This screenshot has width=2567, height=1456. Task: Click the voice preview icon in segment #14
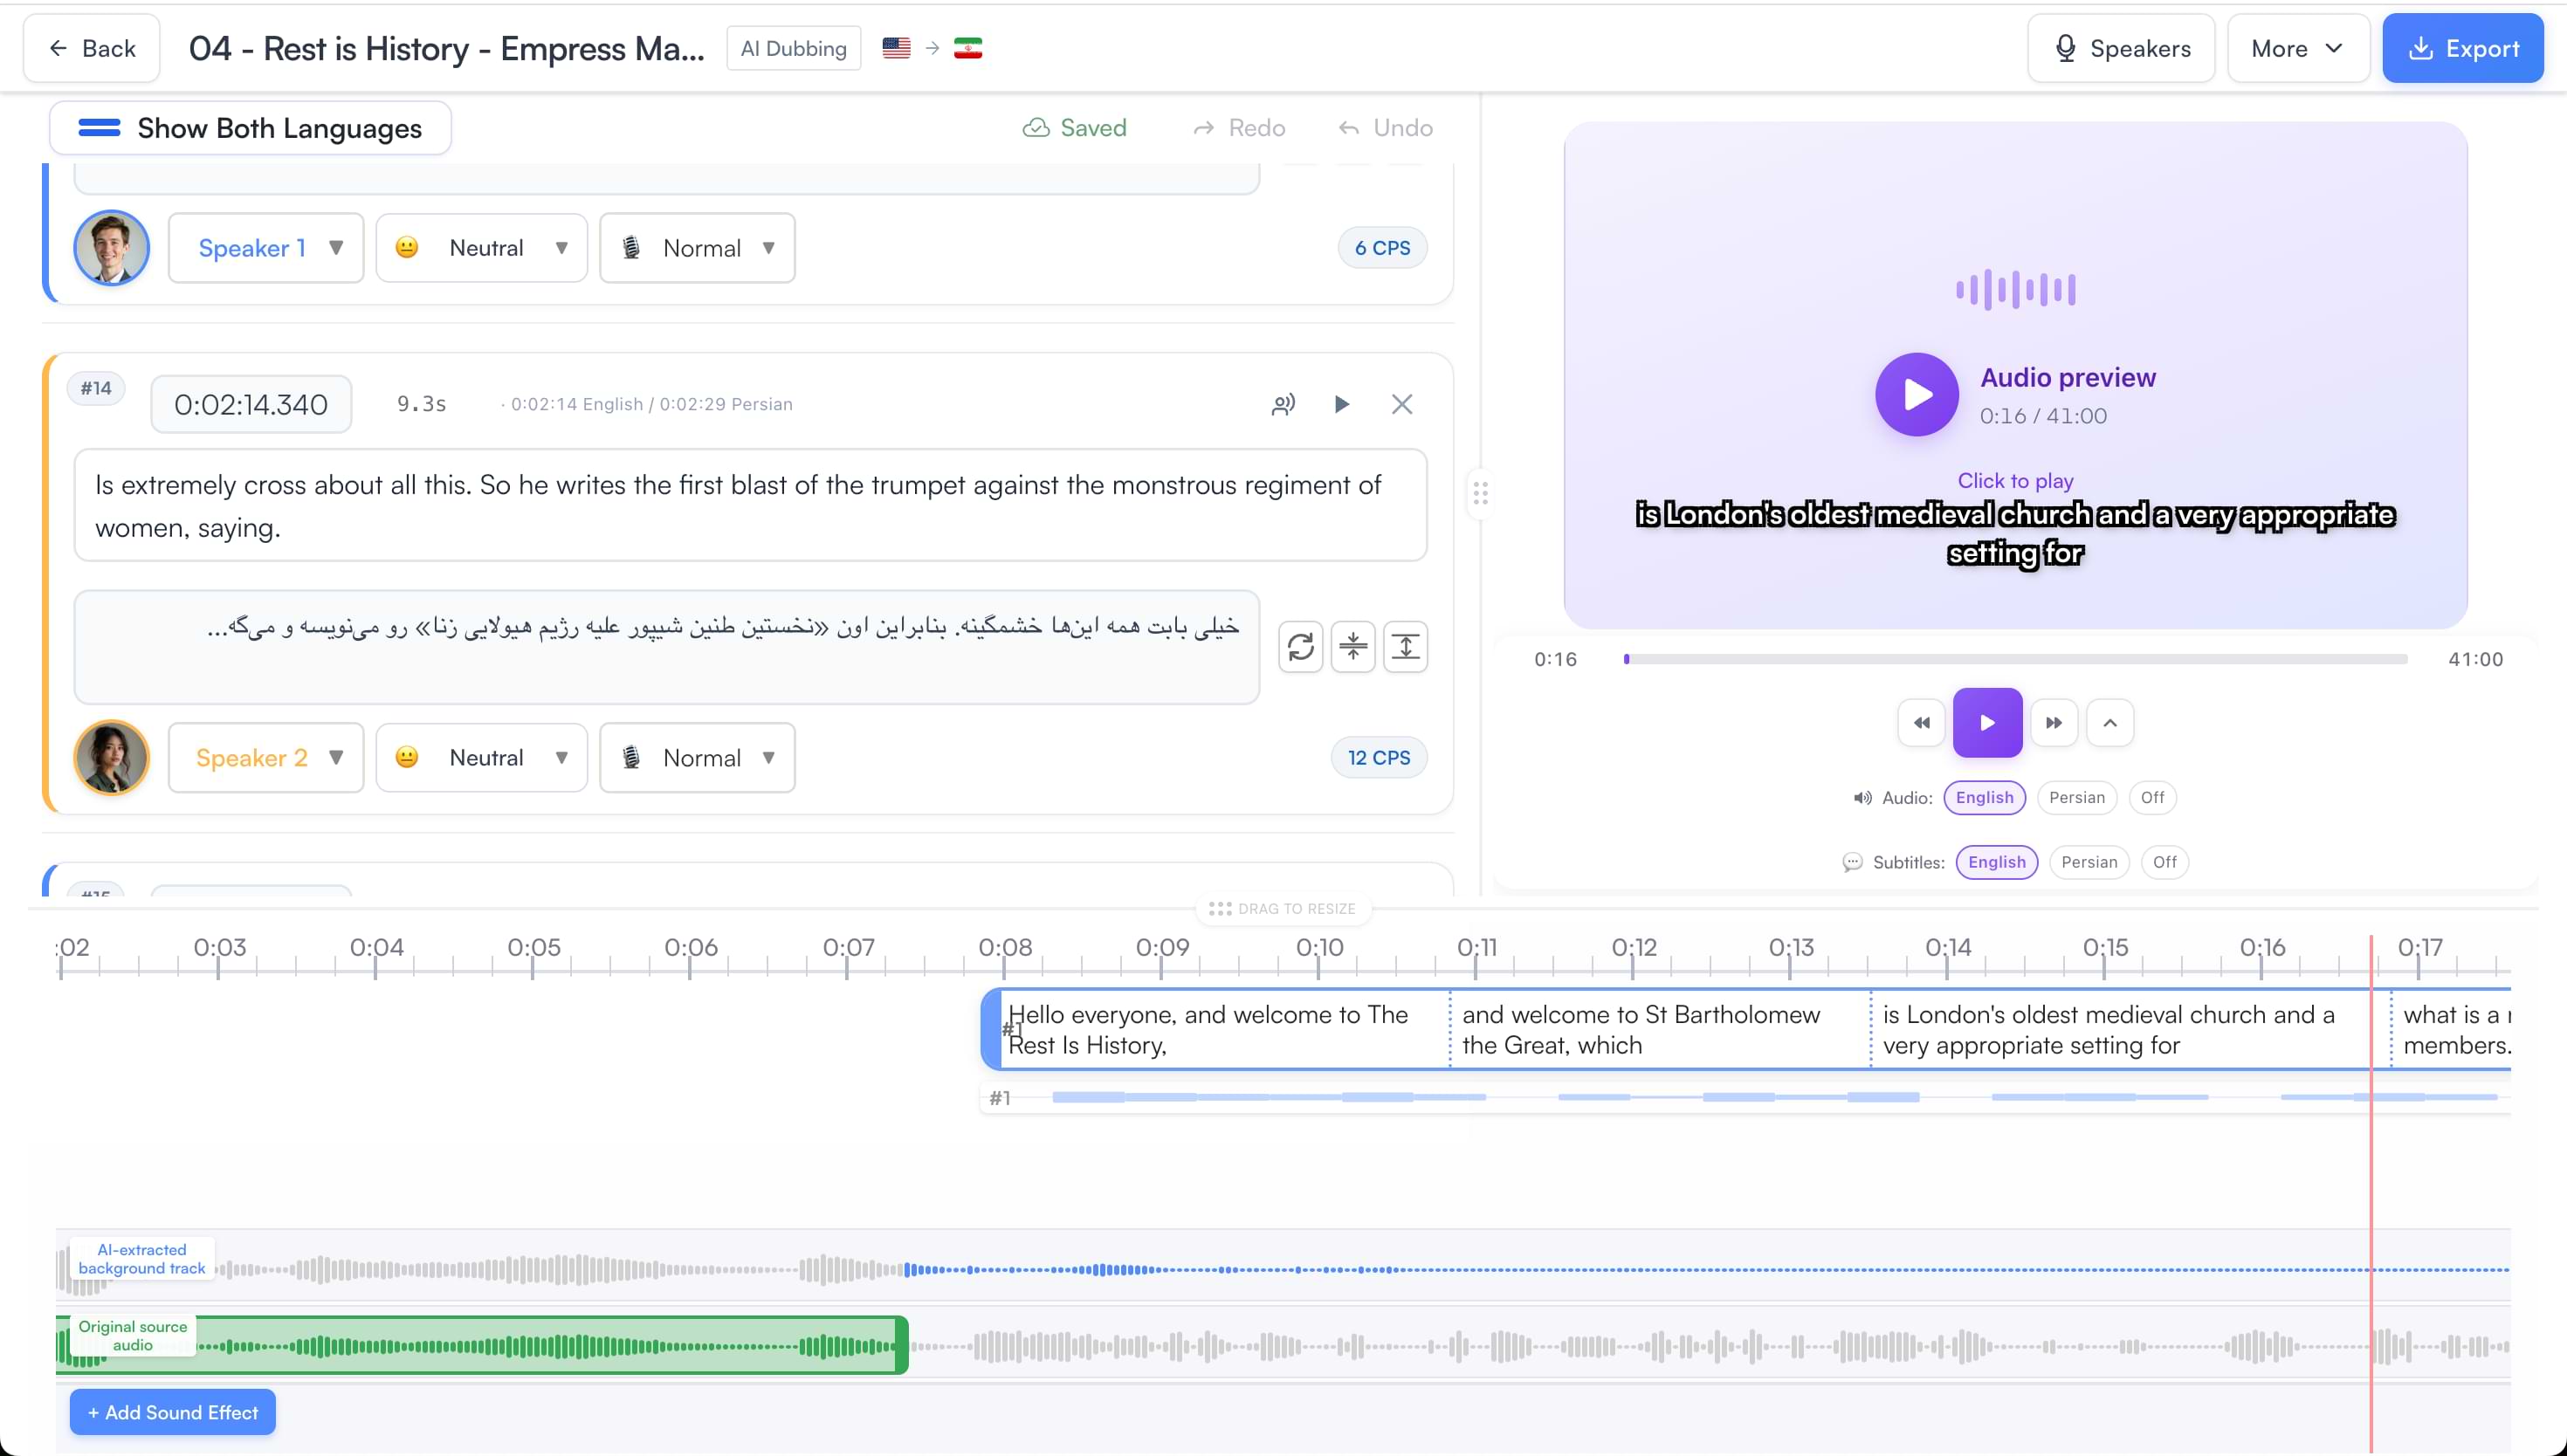click(x=1283, y=404)
